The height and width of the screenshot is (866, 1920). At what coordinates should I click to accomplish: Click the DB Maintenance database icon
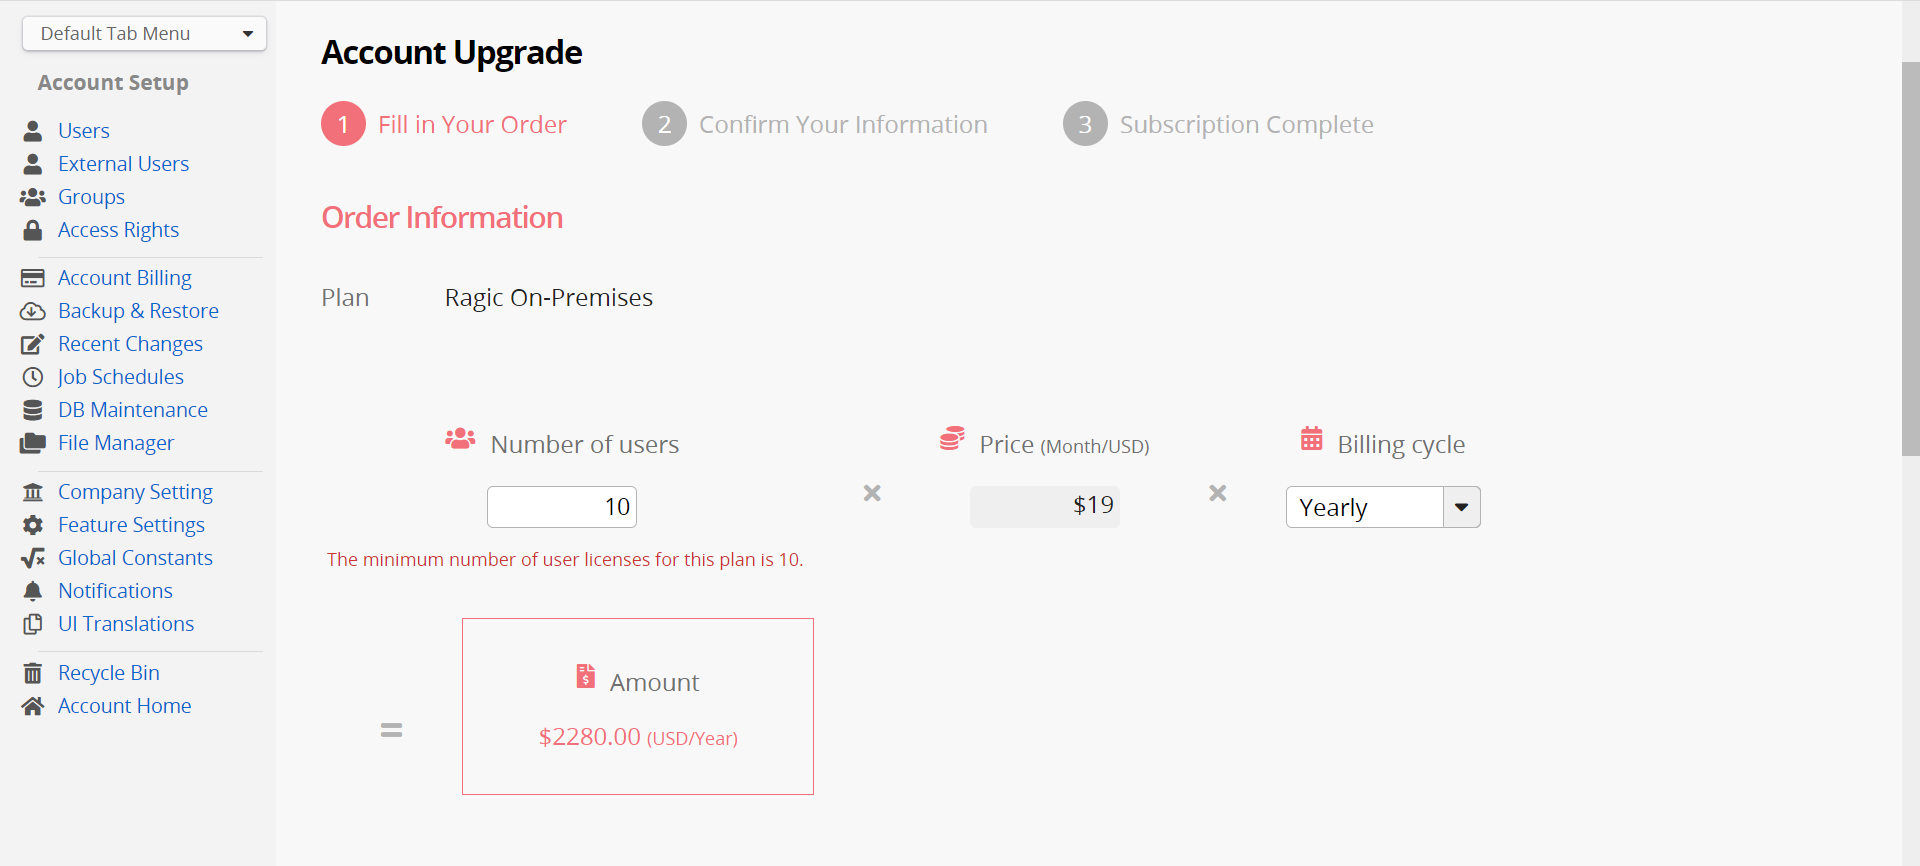(33, 410)
